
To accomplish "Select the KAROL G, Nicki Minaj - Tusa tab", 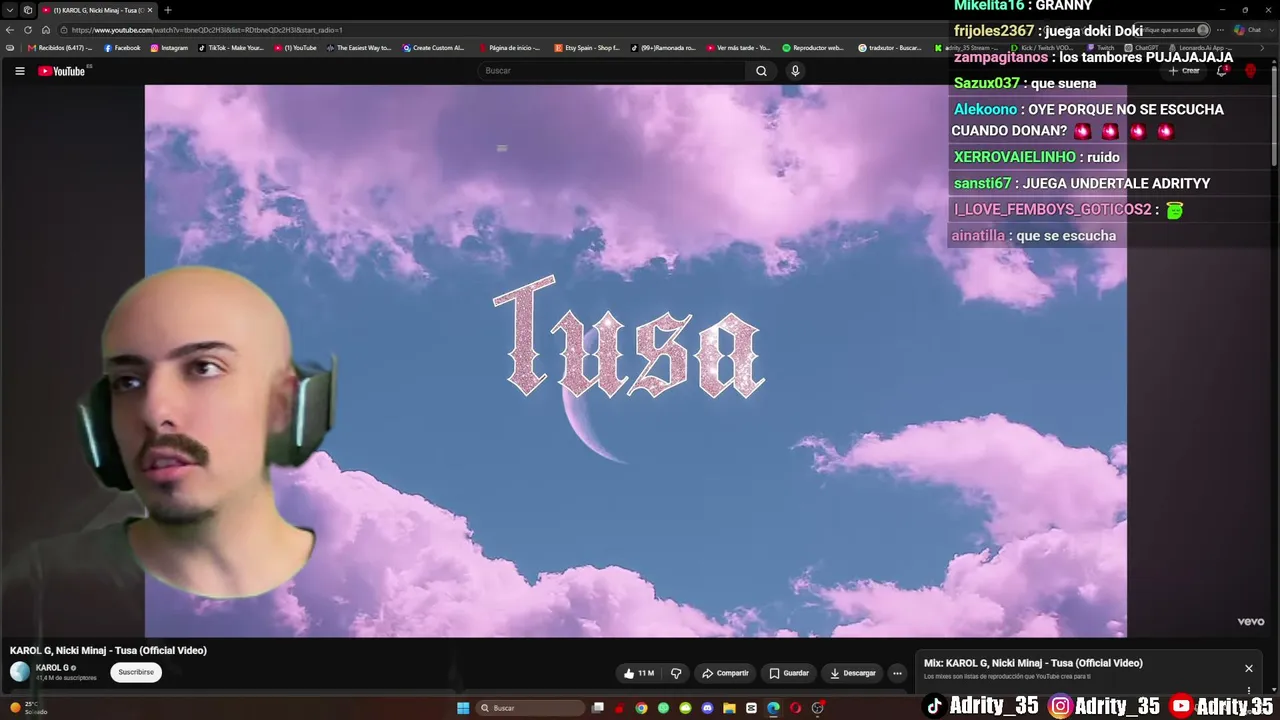I will click(x=98, y=10).
